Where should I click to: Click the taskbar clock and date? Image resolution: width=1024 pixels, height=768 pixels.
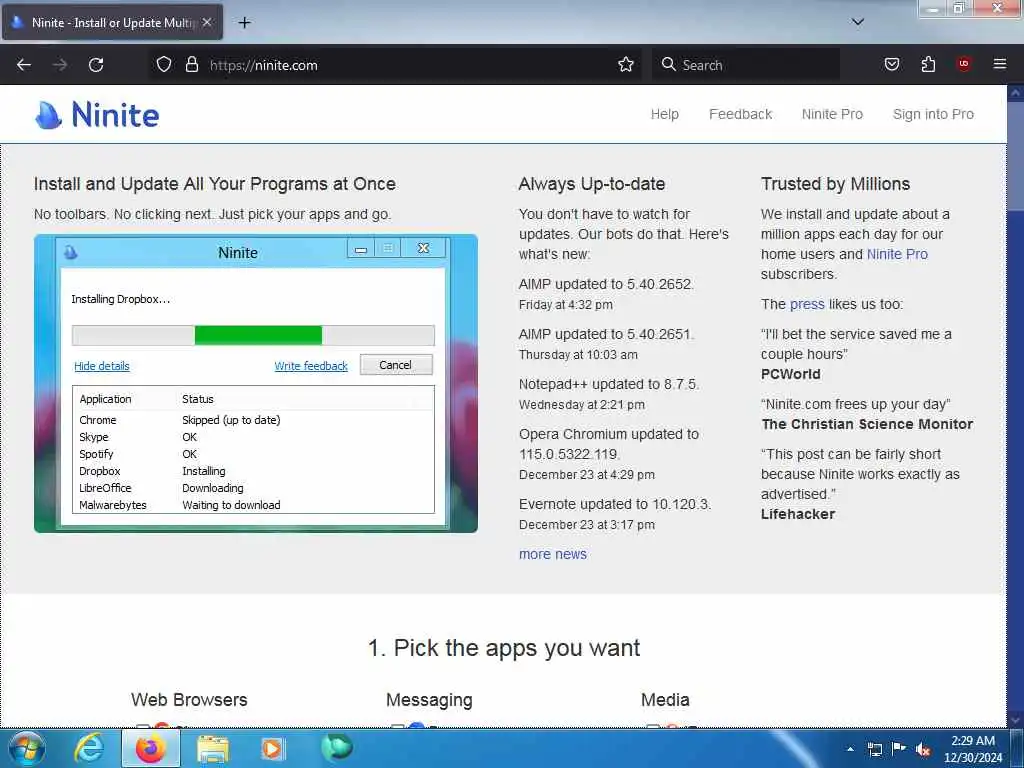pos(972,749)
